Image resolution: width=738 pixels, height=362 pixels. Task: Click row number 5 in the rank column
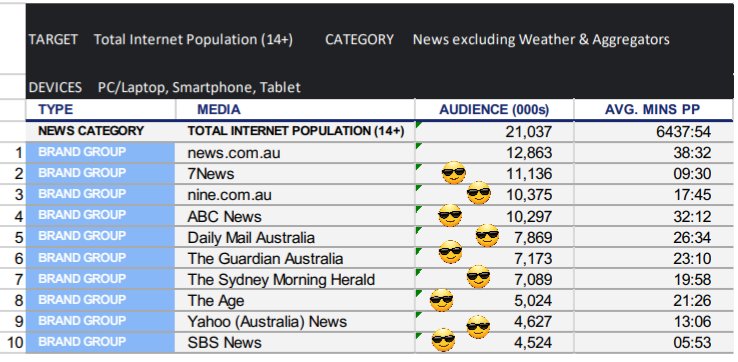[x=19, y=238]
